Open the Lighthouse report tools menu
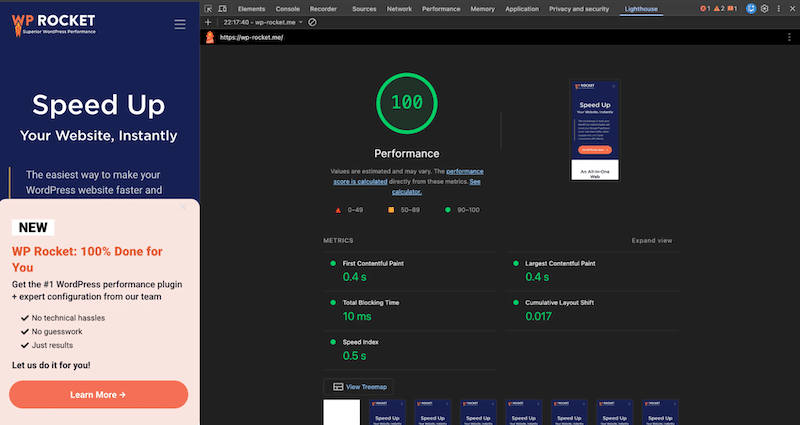The width and height of the screenshot is (800, 425). click(x=789, y=37)
